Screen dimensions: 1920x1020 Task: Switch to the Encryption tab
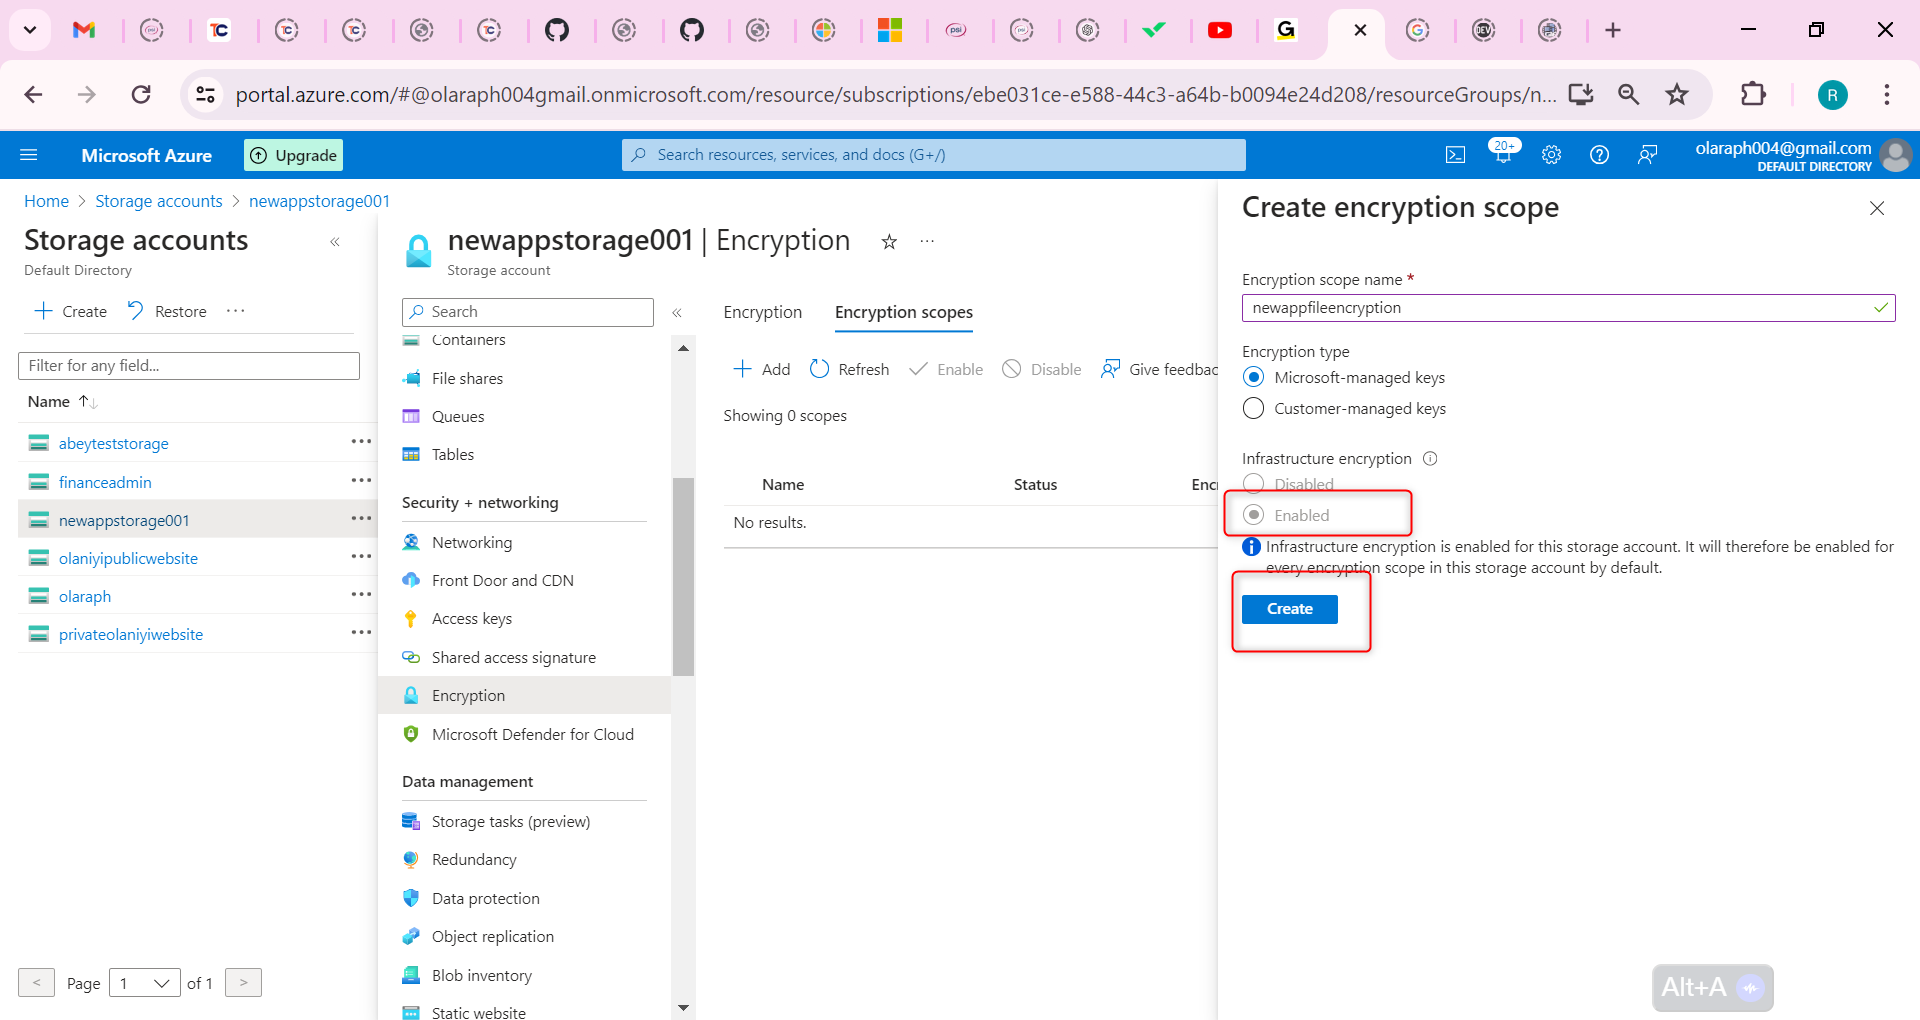point(762,312)
